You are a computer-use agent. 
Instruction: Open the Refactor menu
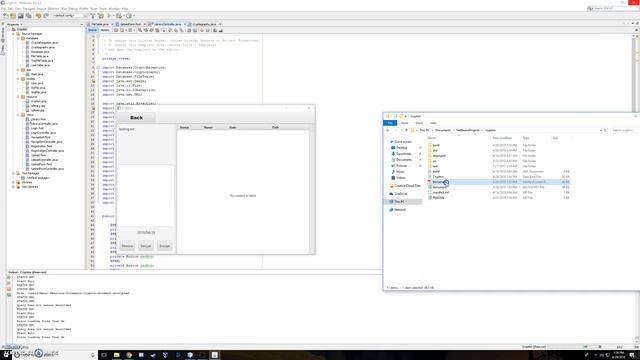53,9
